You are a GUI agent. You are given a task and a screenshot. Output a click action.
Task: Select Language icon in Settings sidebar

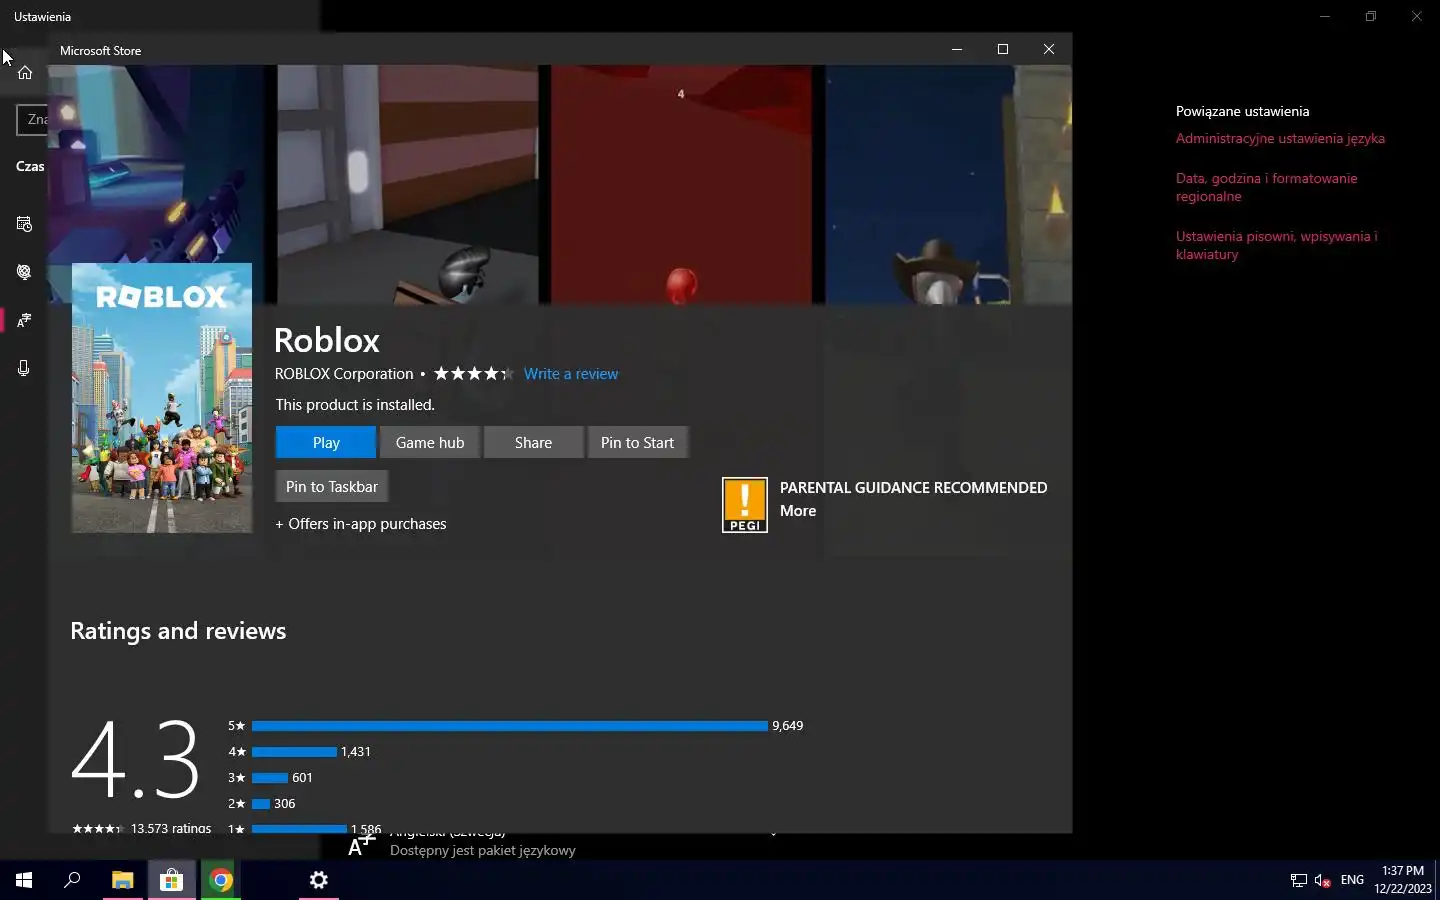tap(25, 320)
